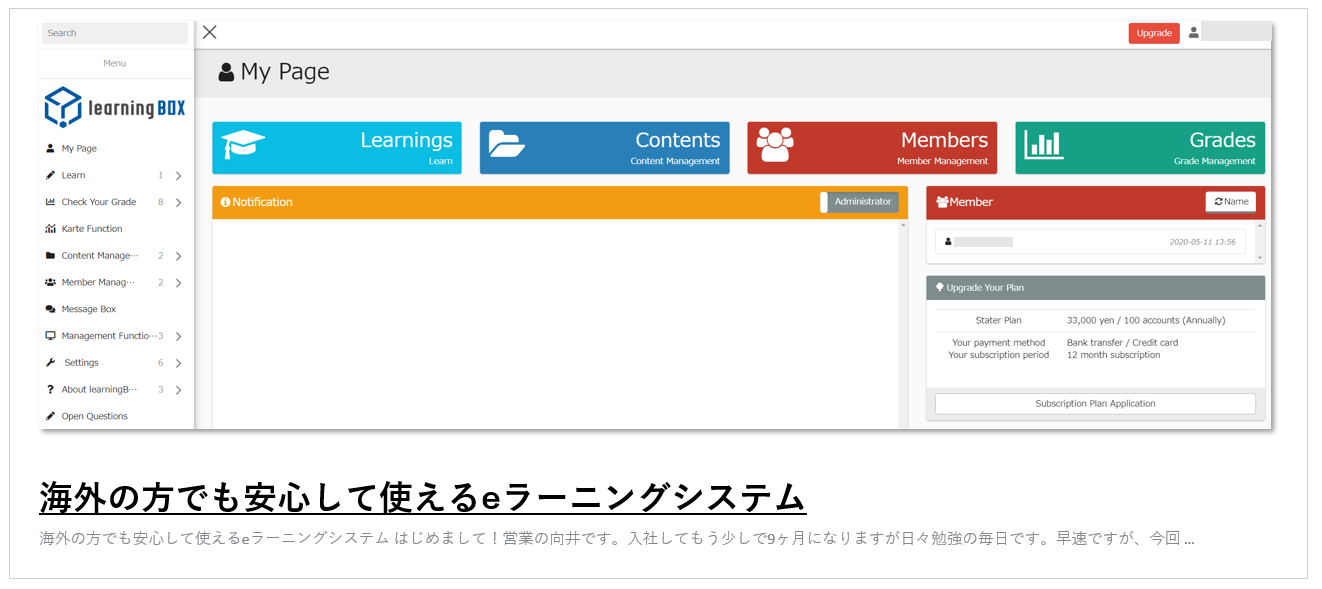The height and width of the screenshot is (589, 1322).
Task: Click the learningBOX logo in sidebar
Action: point(115,107)
